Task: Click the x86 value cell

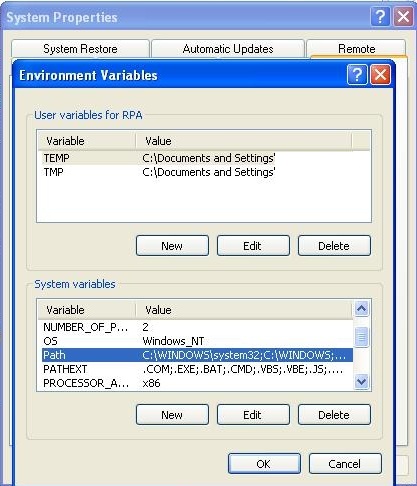Action: pos(151,383)
